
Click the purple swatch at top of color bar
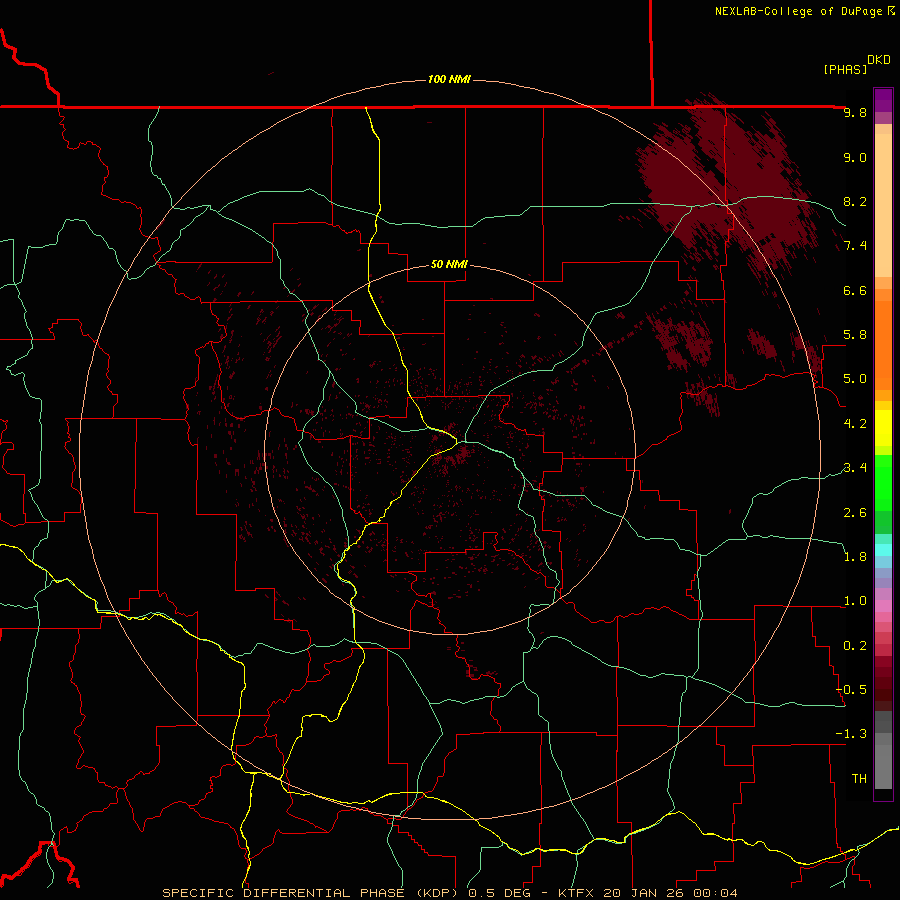(x=883, y=100)
